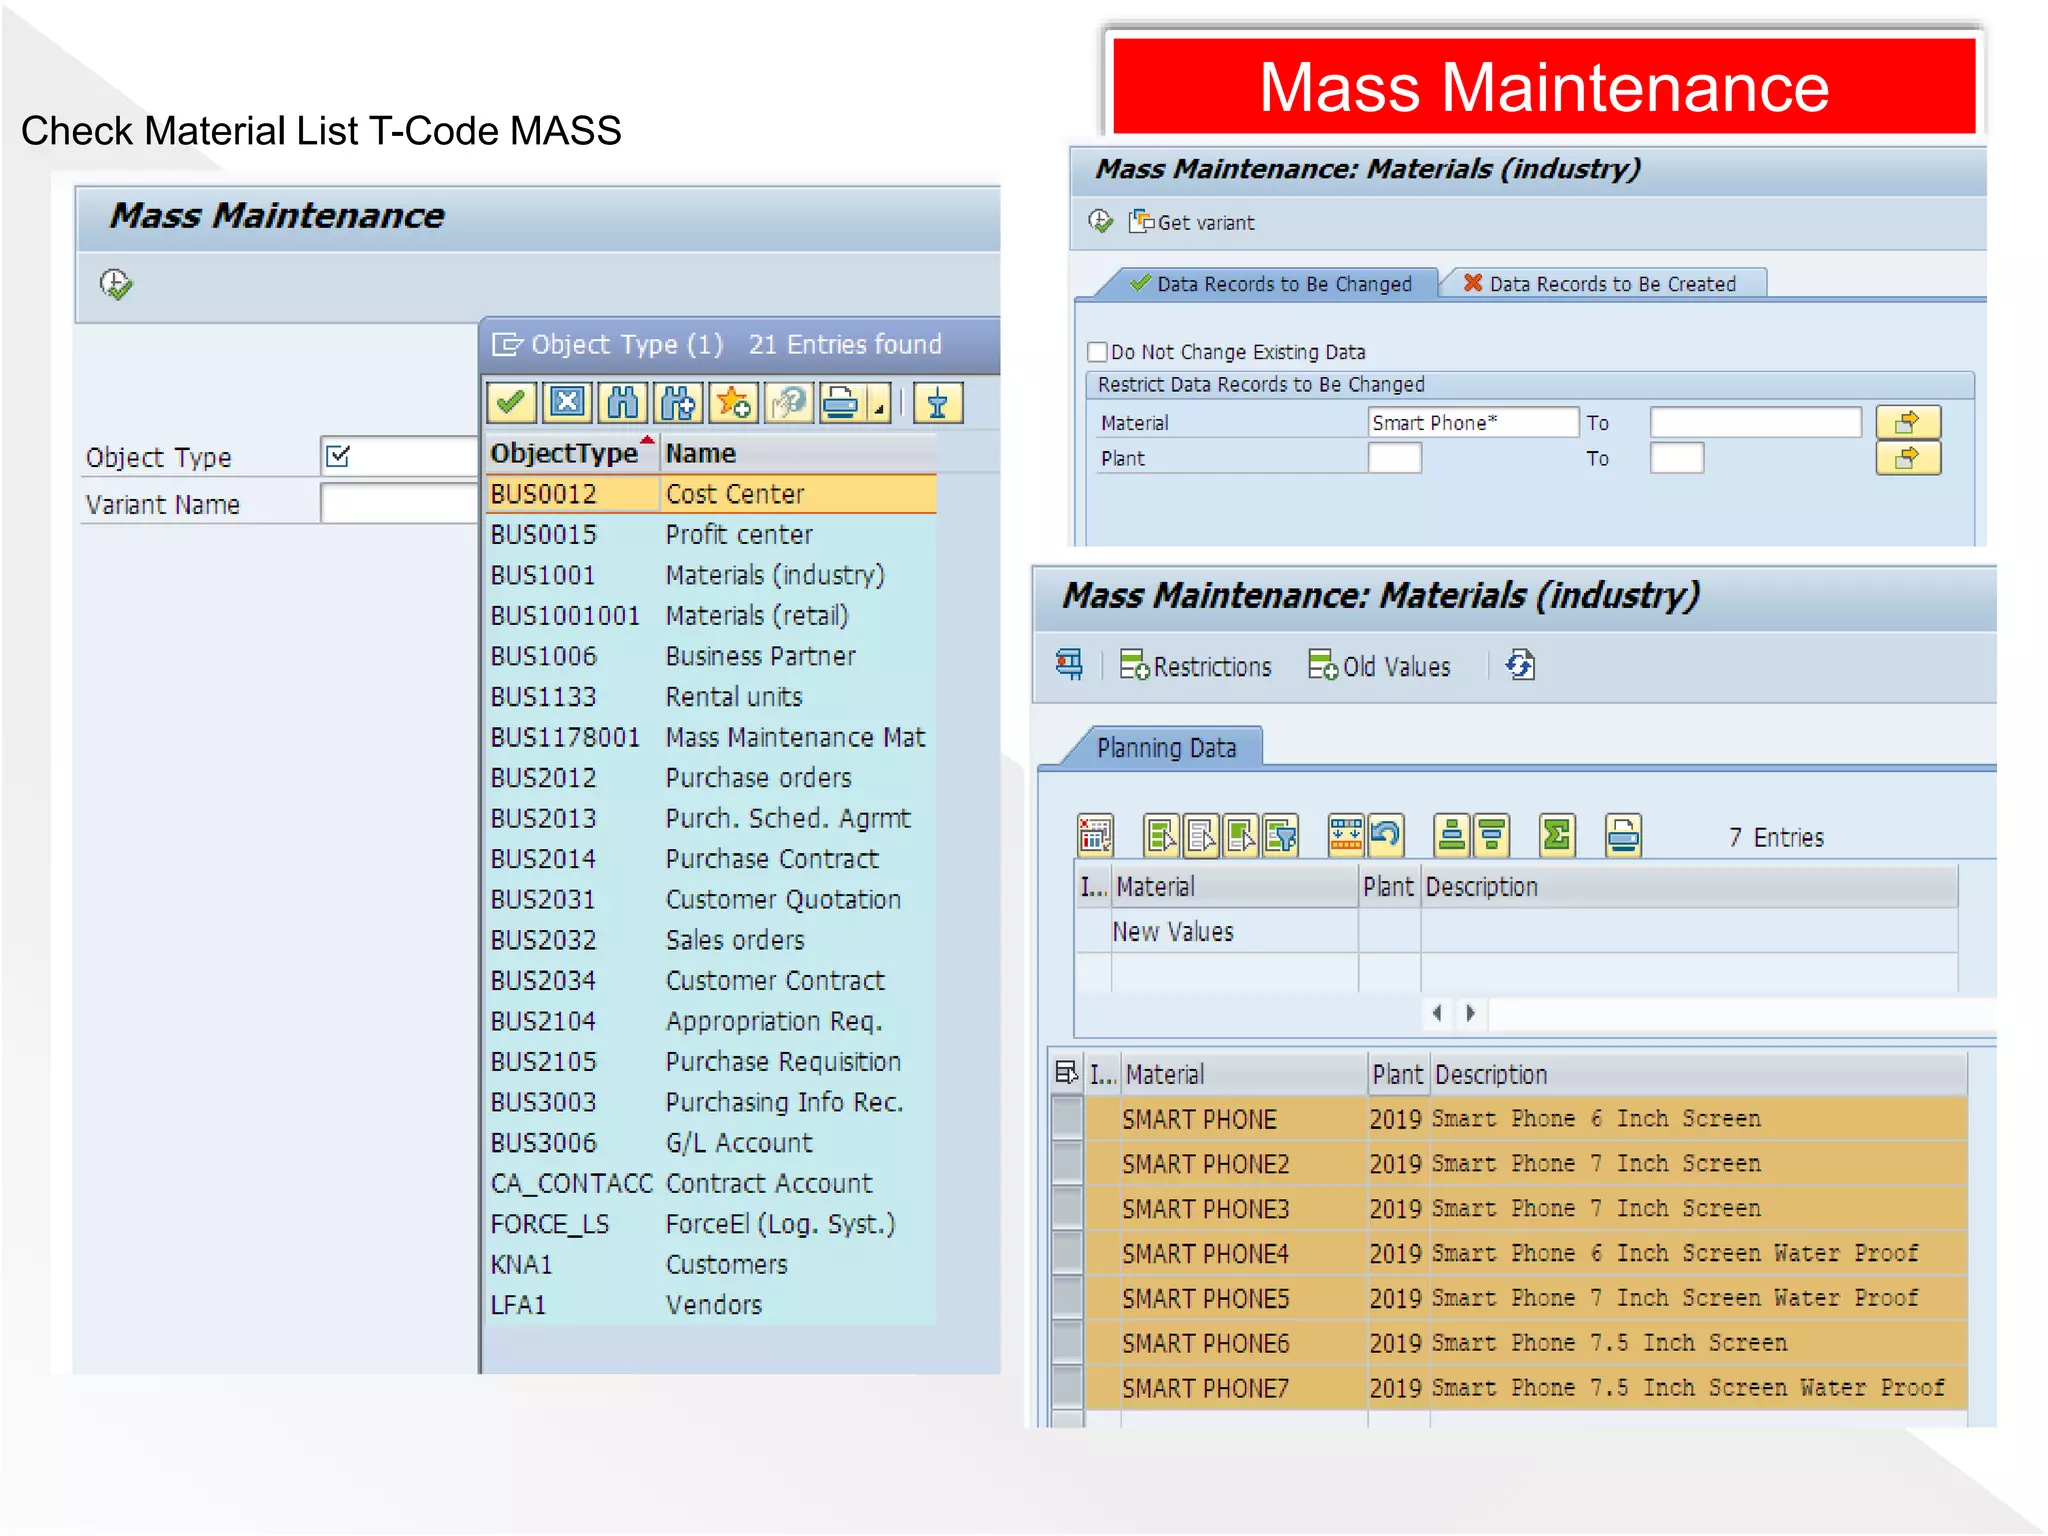Click the Material To input field
The height and width of the screenshot is (1536, 2048).
[x=1755, y=422]
